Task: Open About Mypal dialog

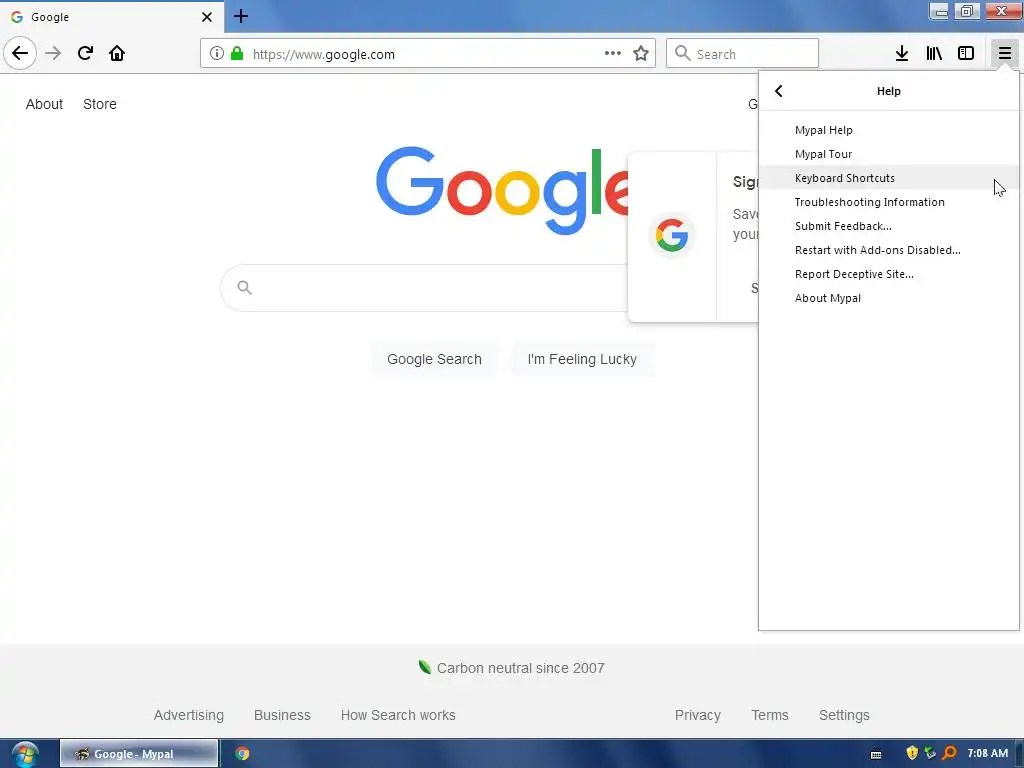Action: point(888,298)
